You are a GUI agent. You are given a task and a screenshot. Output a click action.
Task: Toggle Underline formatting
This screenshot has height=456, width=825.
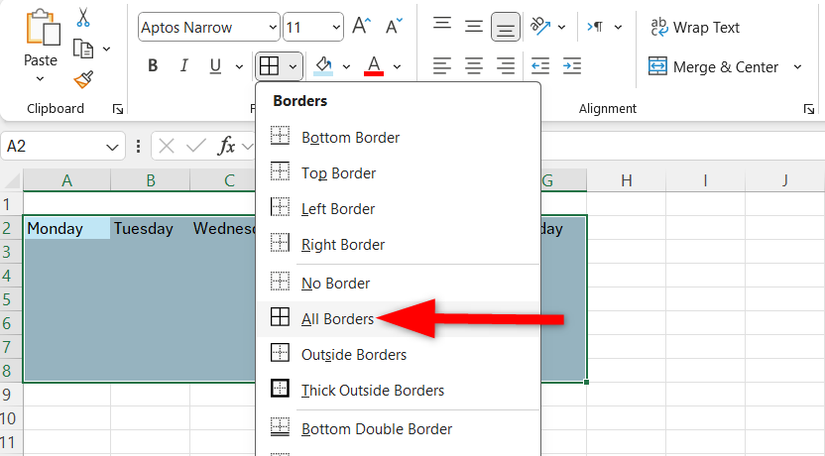coord(215,66)
